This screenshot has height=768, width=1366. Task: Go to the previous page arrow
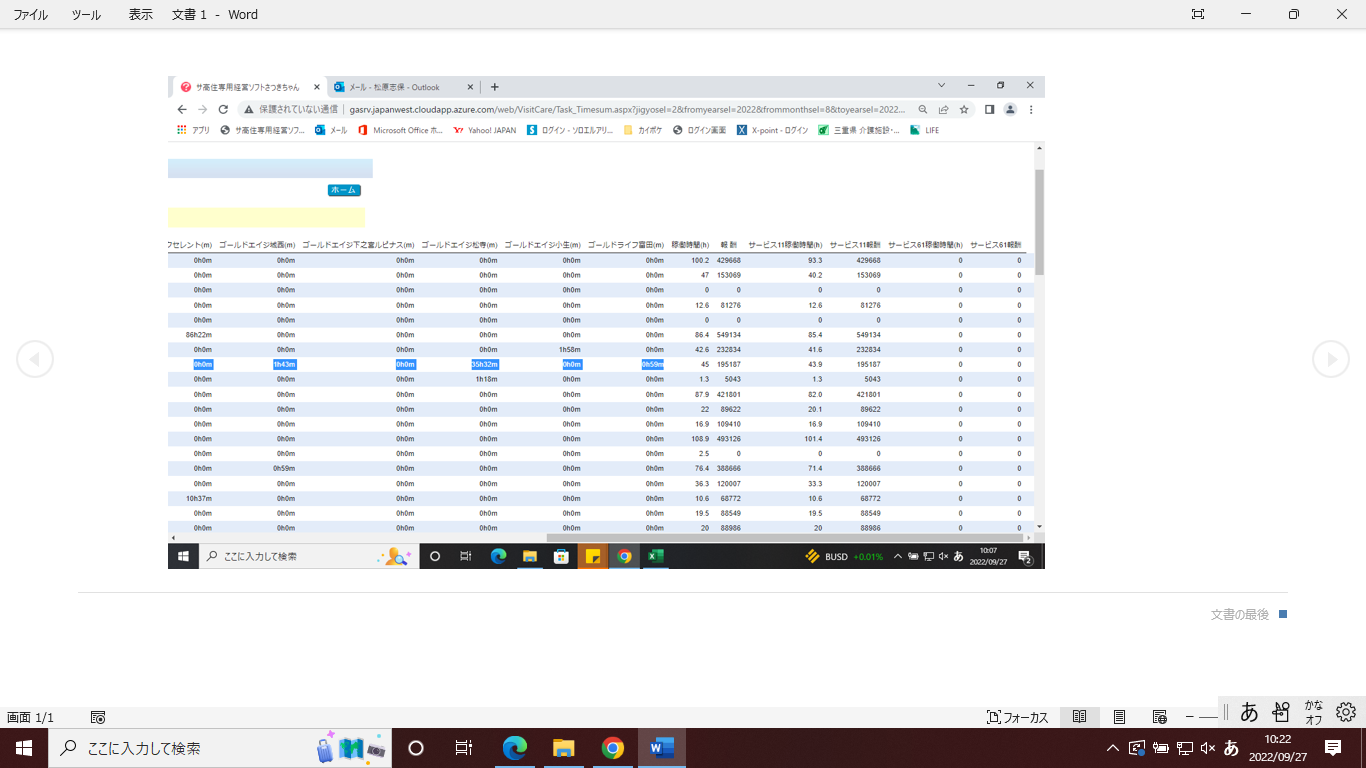tap(35, 359)
